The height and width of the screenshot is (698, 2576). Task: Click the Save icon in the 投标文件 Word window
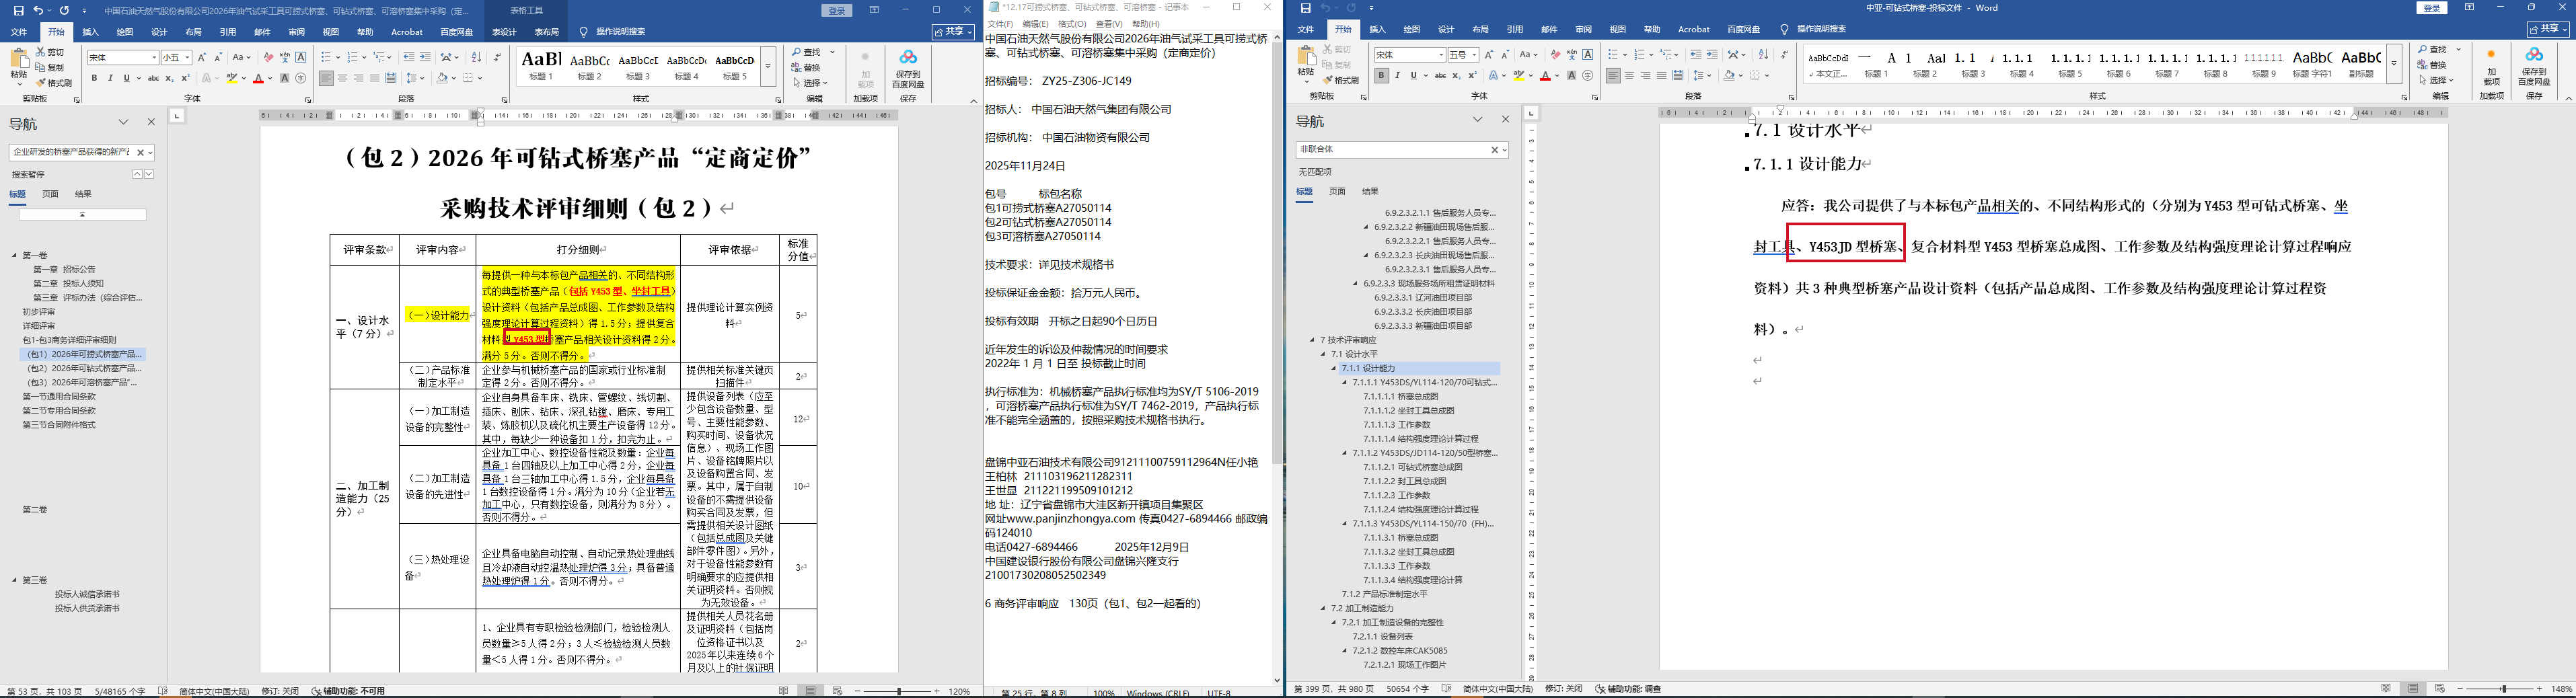tap(1305, 8)
